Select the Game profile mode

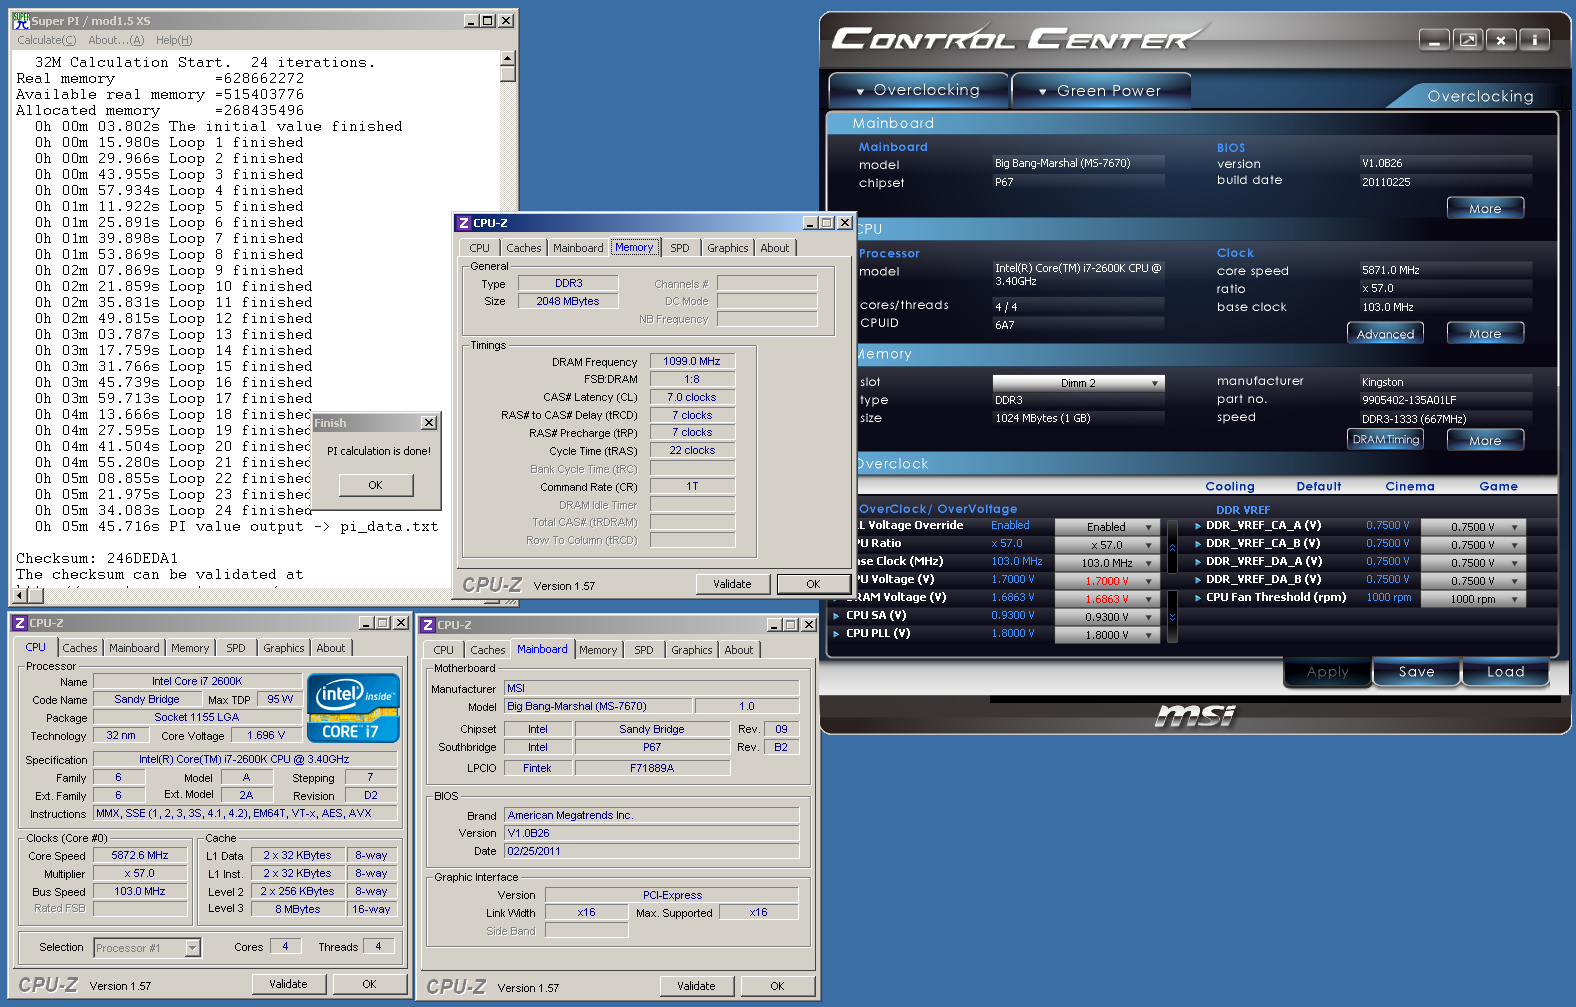1498,487
